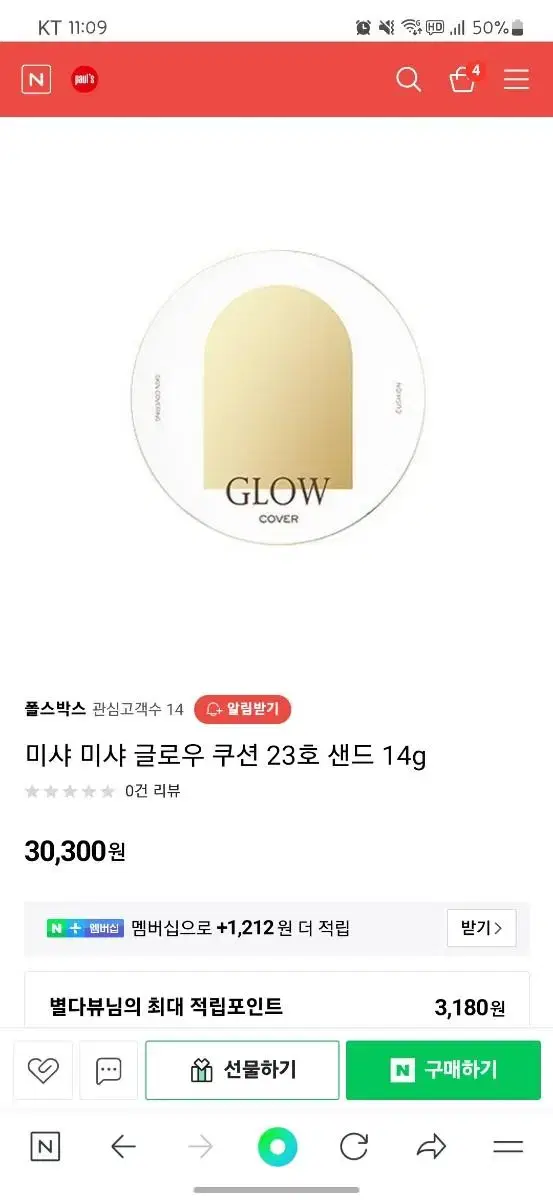Viewport: 553px width, 1200px height.
Task: Reload the page with refresh icon
Action: pyautogui.click(x=354, y=1147)
